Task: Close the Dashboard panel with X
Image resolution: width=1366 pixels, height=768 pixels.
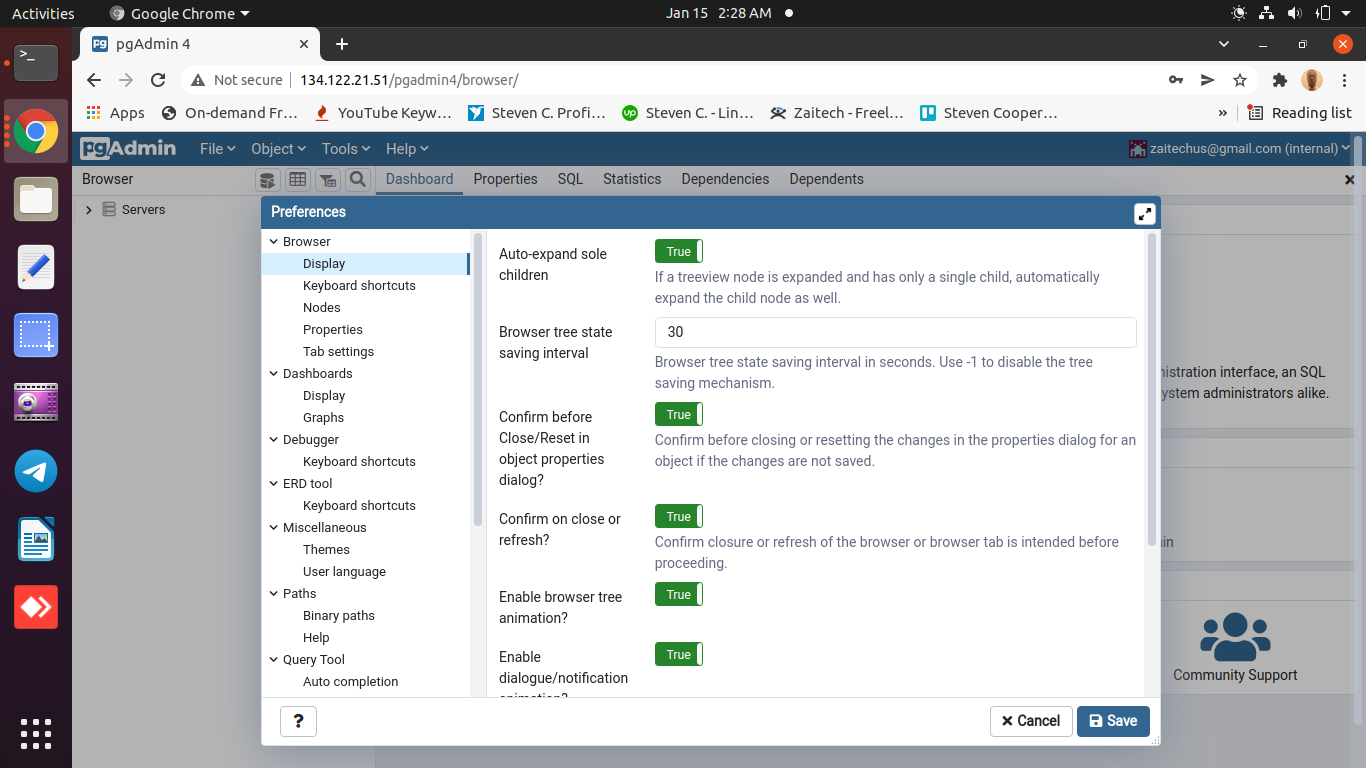Action: [1350, 180]
